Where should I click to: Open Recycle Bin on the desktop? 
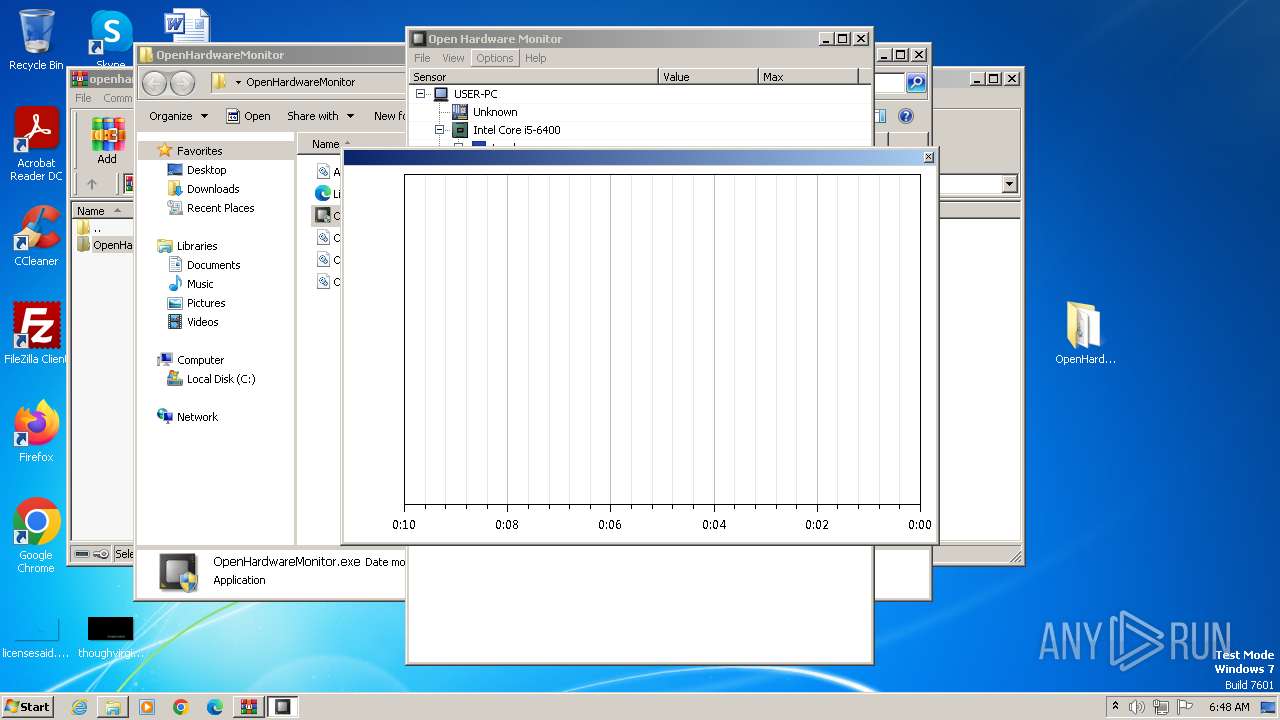click(36, 40)
